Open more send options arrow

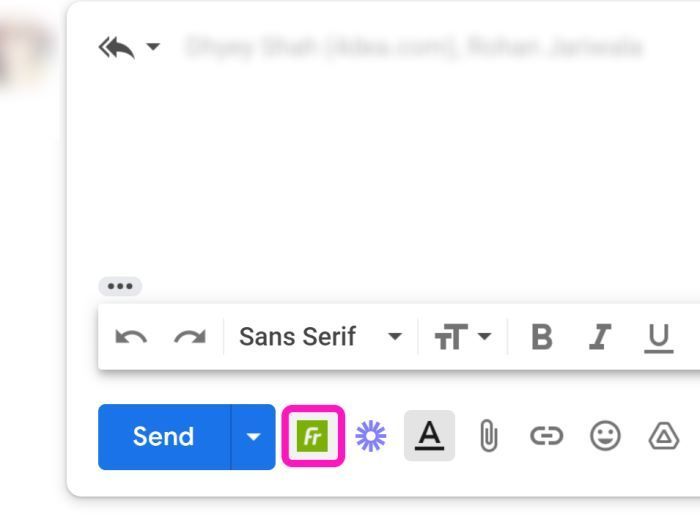coord(253,436)
